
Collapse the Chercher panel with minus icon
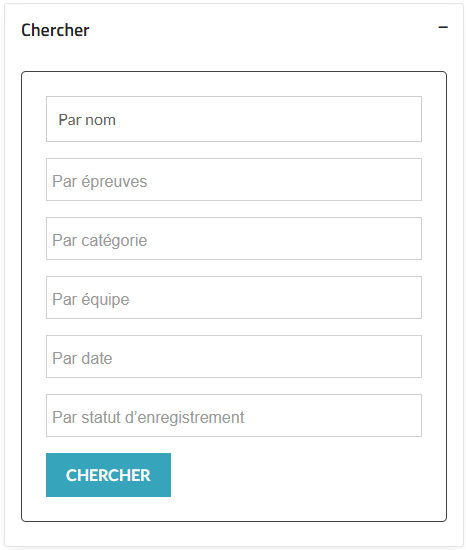tap(443, 27)
